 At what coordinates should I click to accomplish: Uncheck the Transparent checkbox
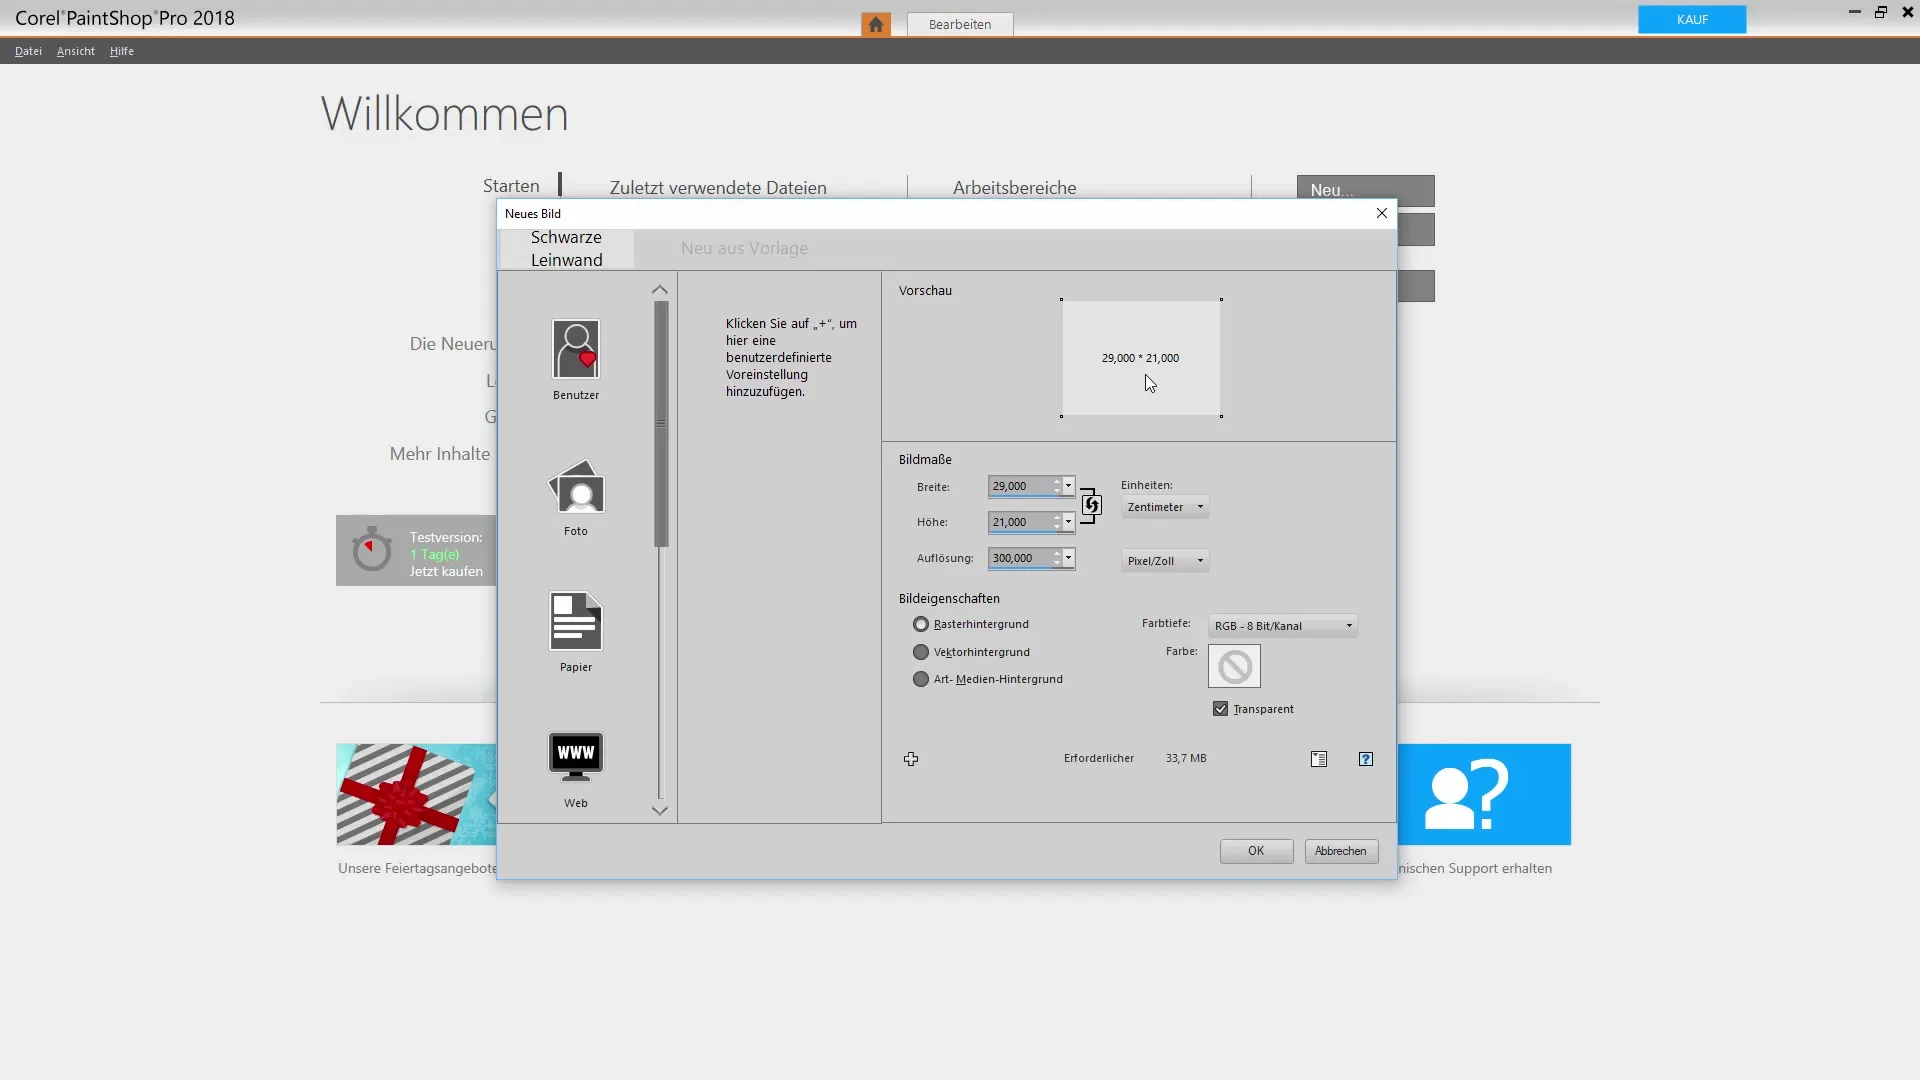[x=1221, y=709]
